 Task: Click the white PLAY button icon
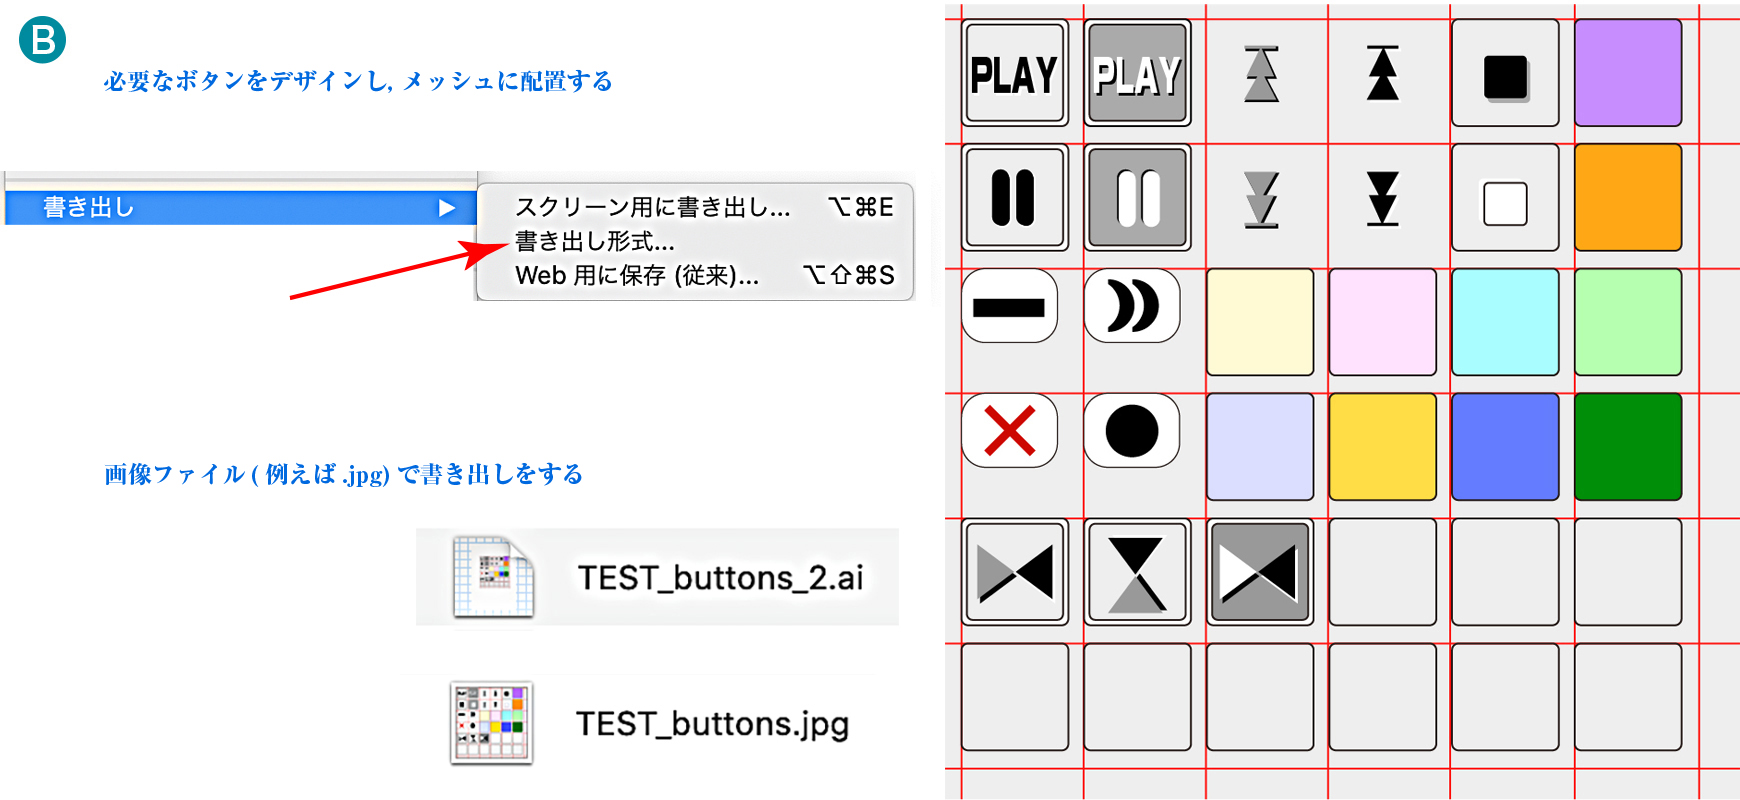click(1014, 74)
